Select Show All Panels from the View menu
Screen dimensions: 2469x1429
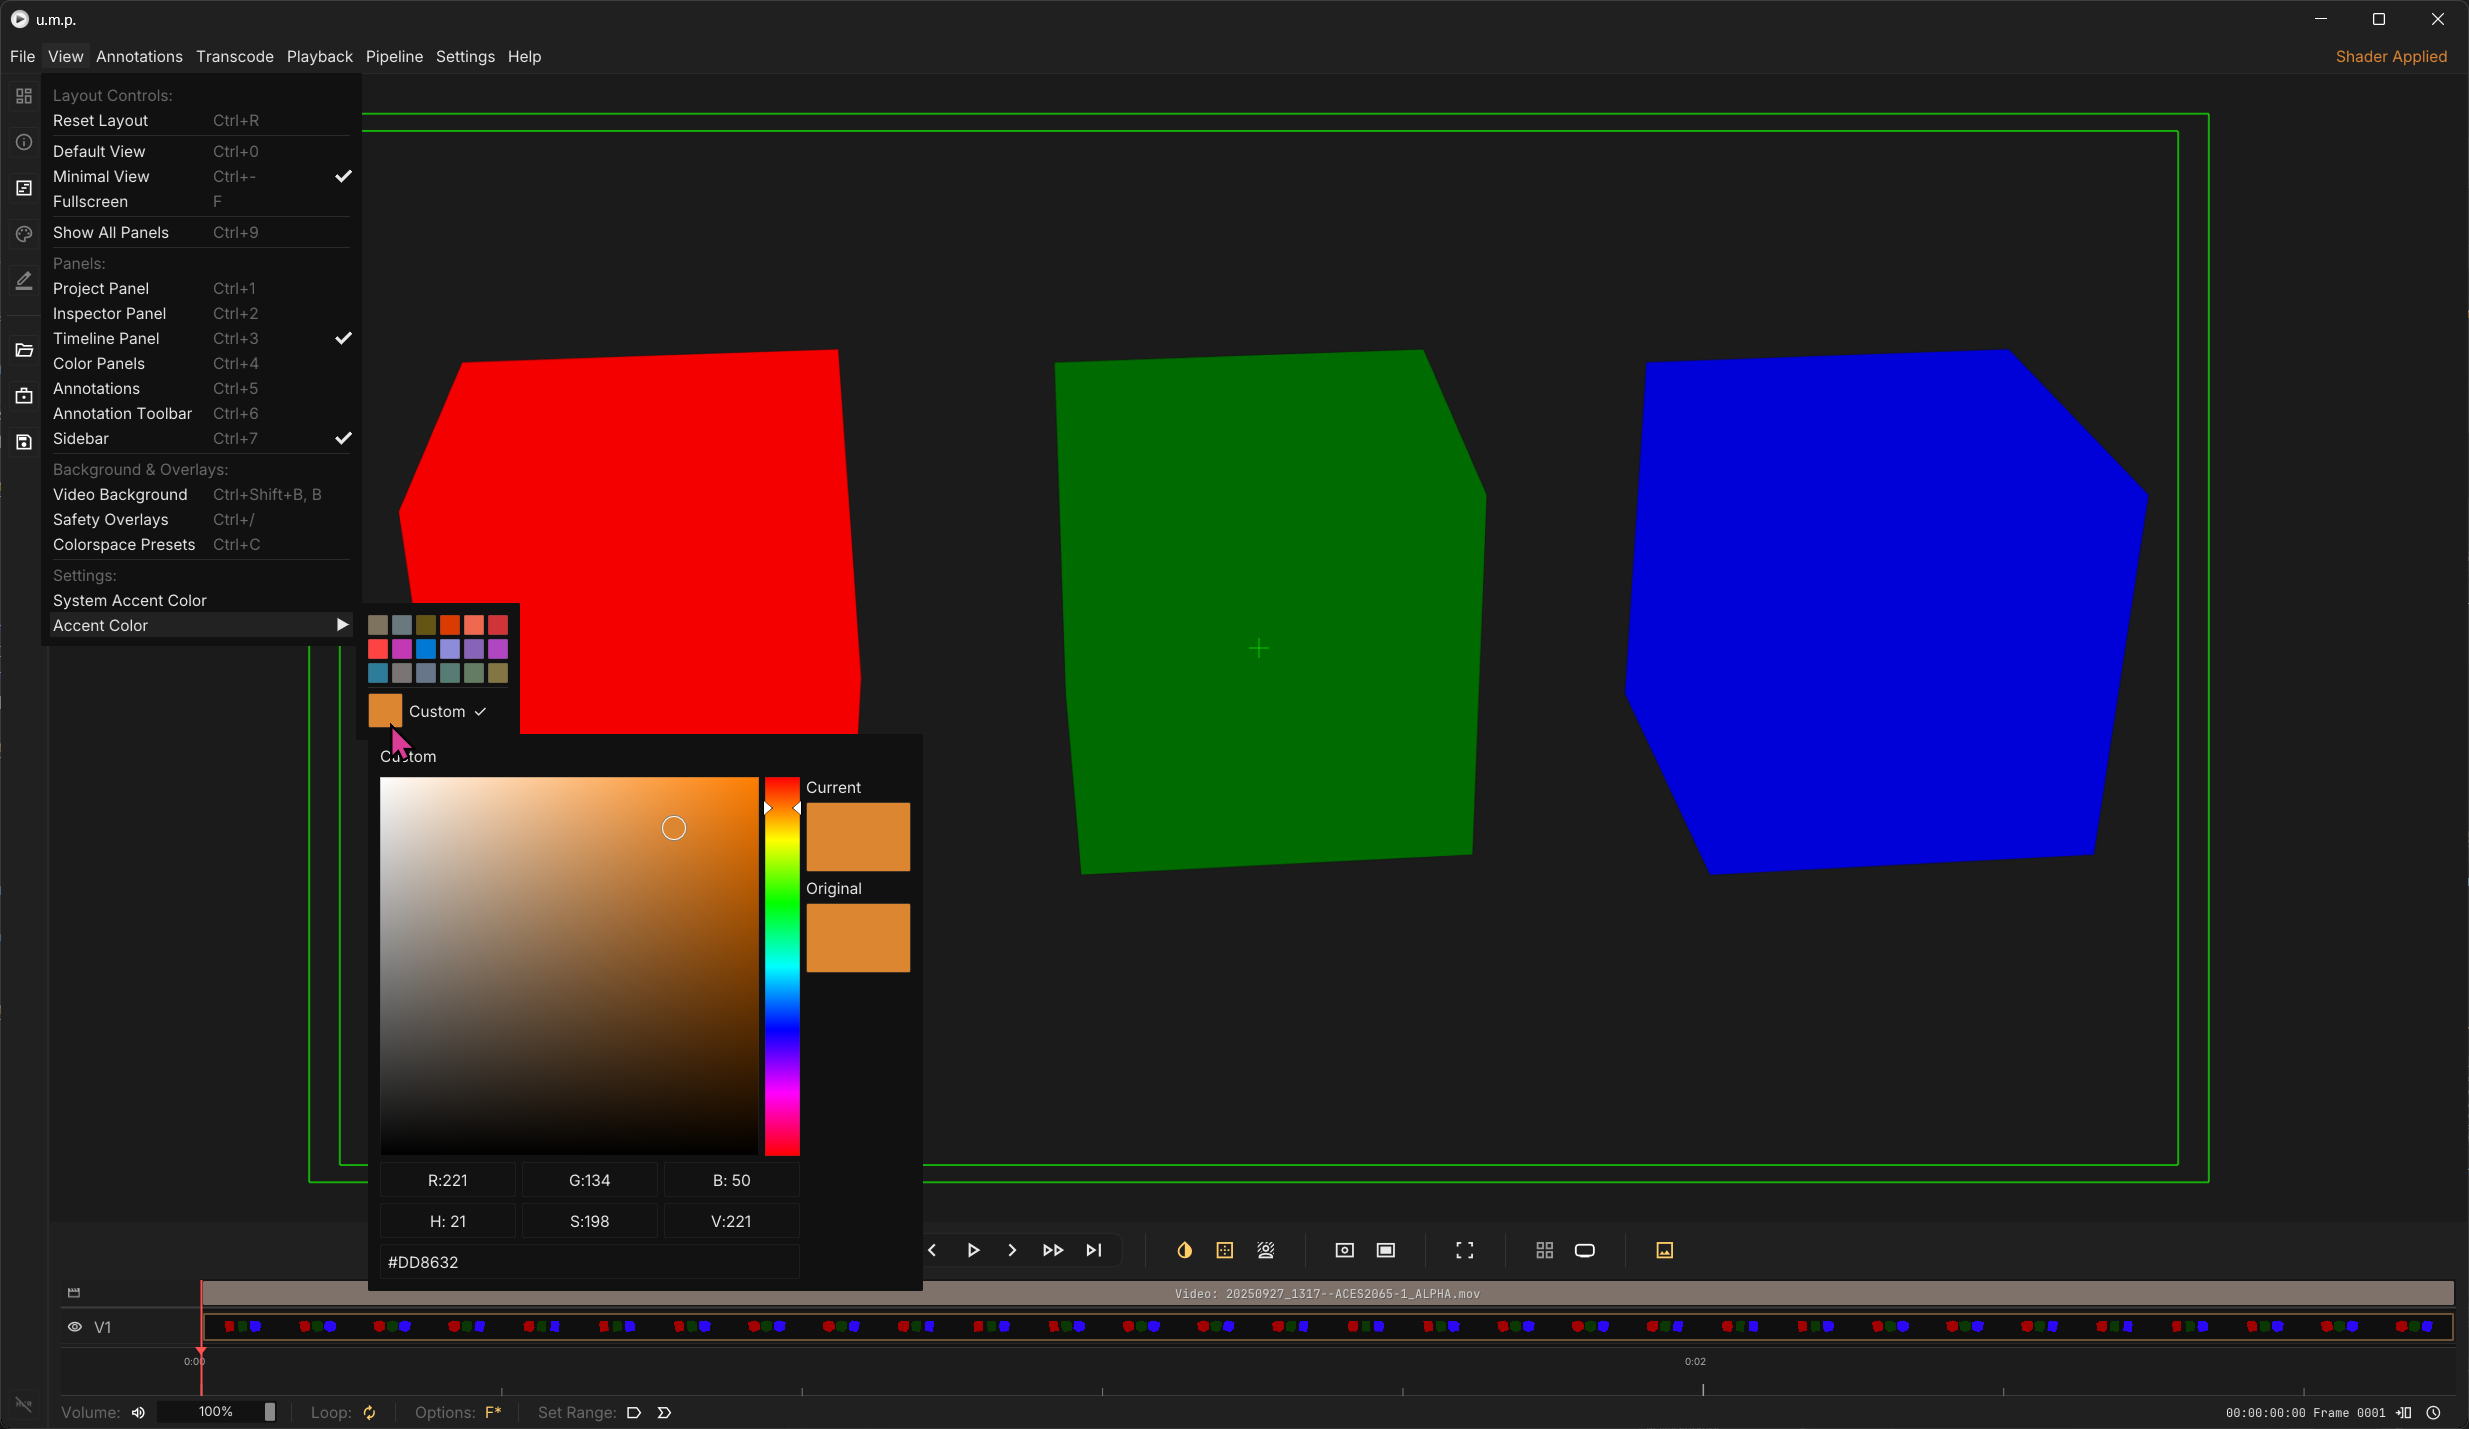[111, 232]
